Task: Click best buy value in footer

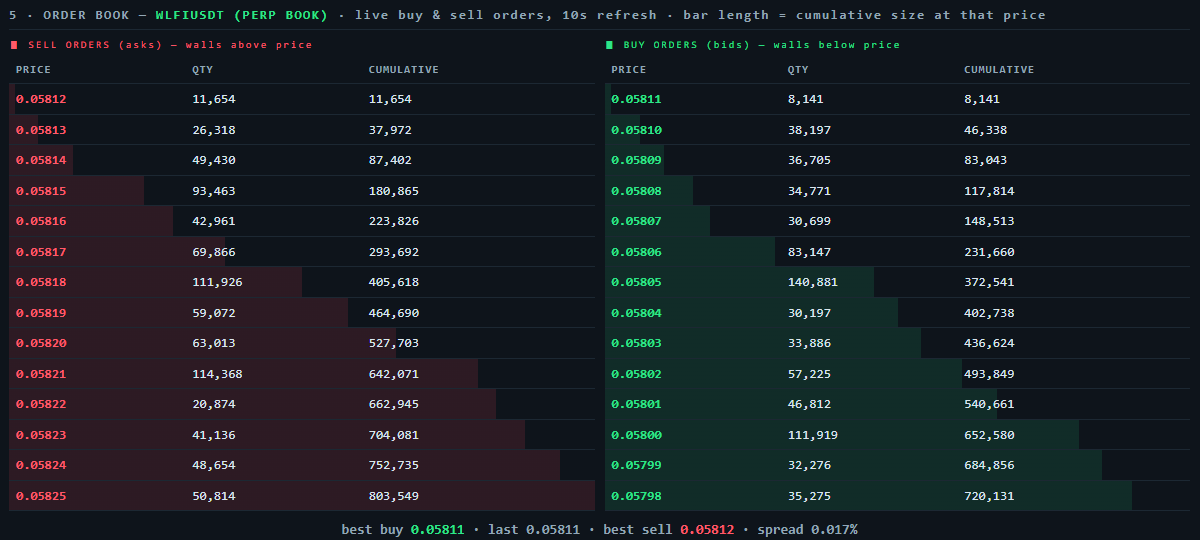Action: pos(437,529)
